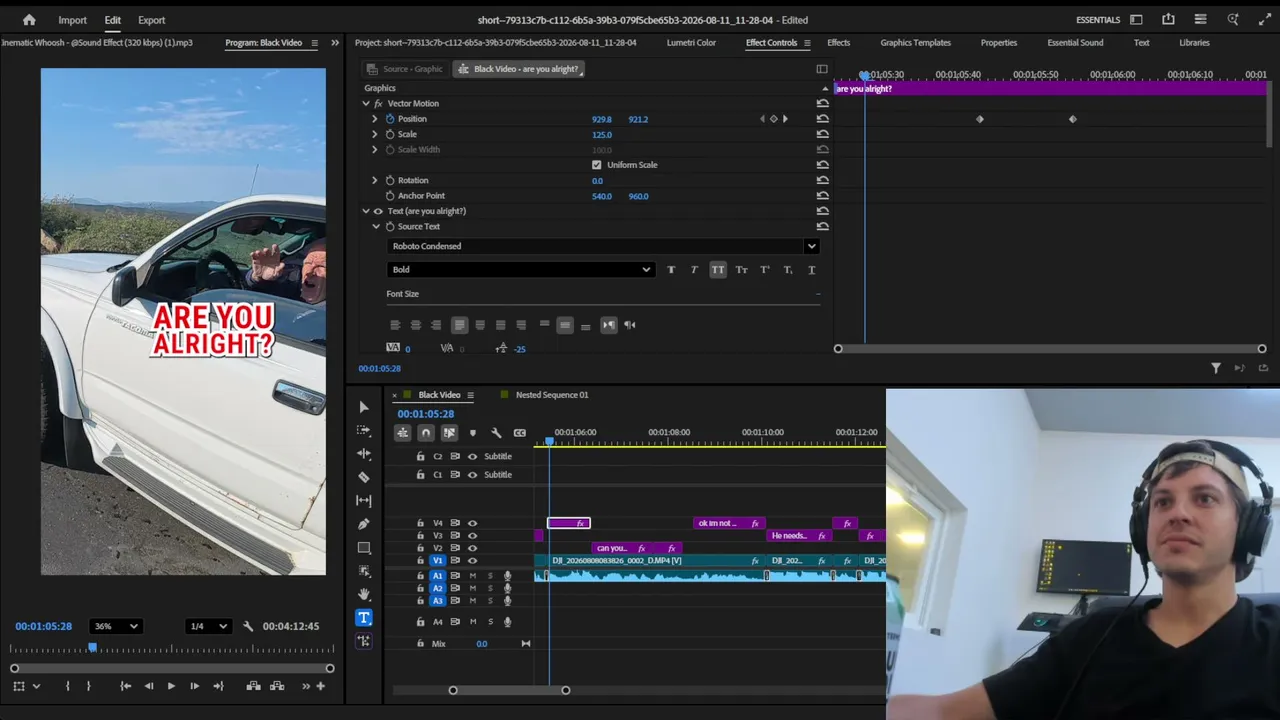Open timeline display settings wrench
The width and height of the screenshot is (1280, 720).
pos(496,433)
